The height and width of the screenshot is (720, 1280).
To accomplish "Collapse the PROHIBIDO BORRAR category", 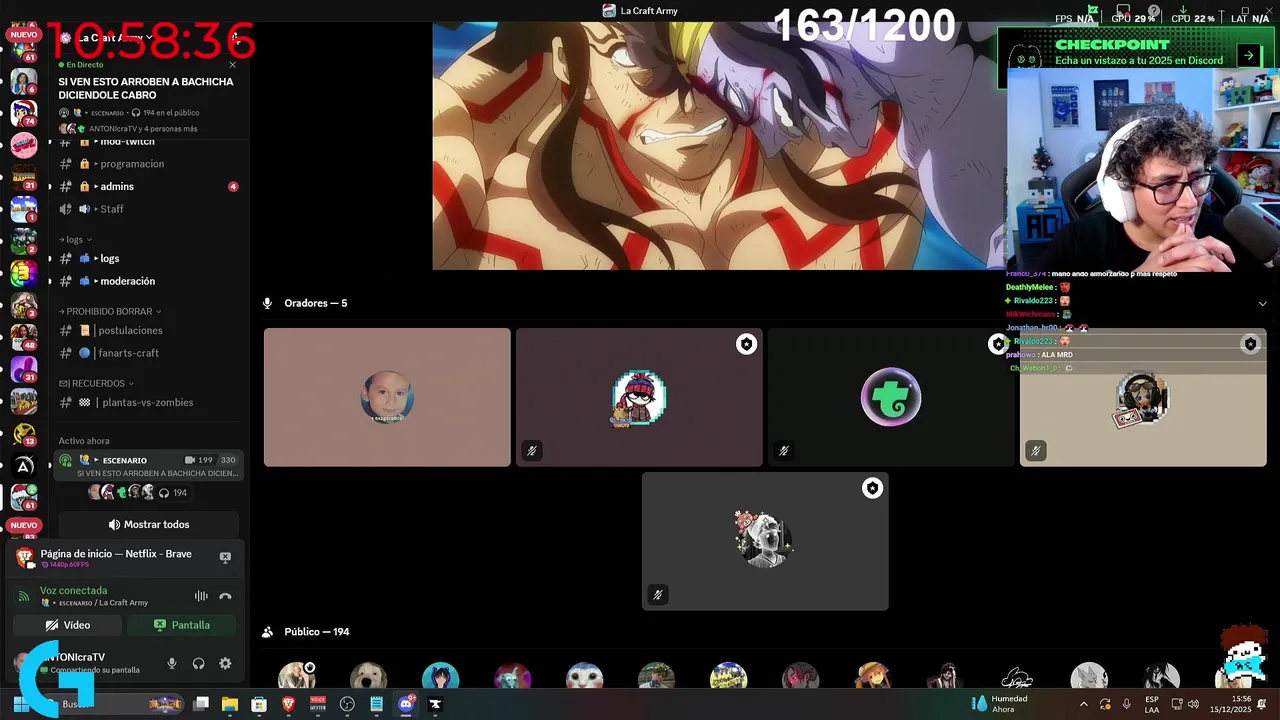I will [110, 311].
